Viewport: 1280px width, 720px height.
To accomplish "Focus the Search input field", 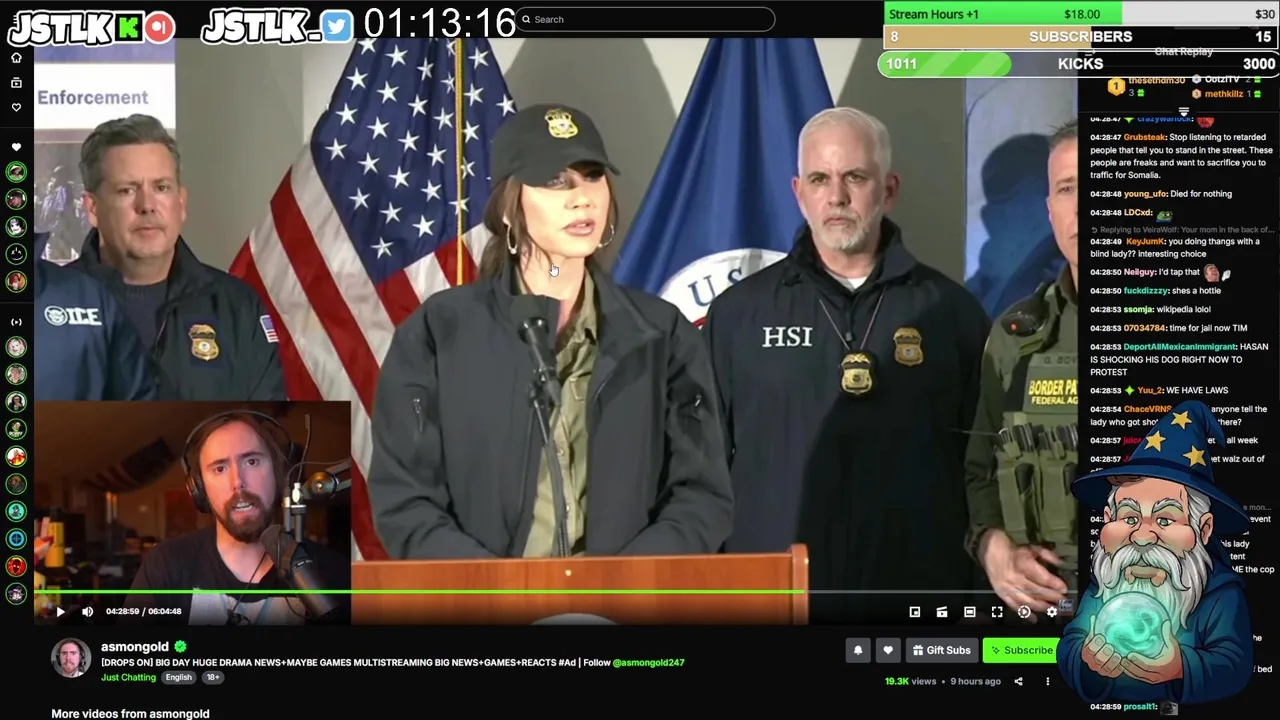I will point(645,19).
